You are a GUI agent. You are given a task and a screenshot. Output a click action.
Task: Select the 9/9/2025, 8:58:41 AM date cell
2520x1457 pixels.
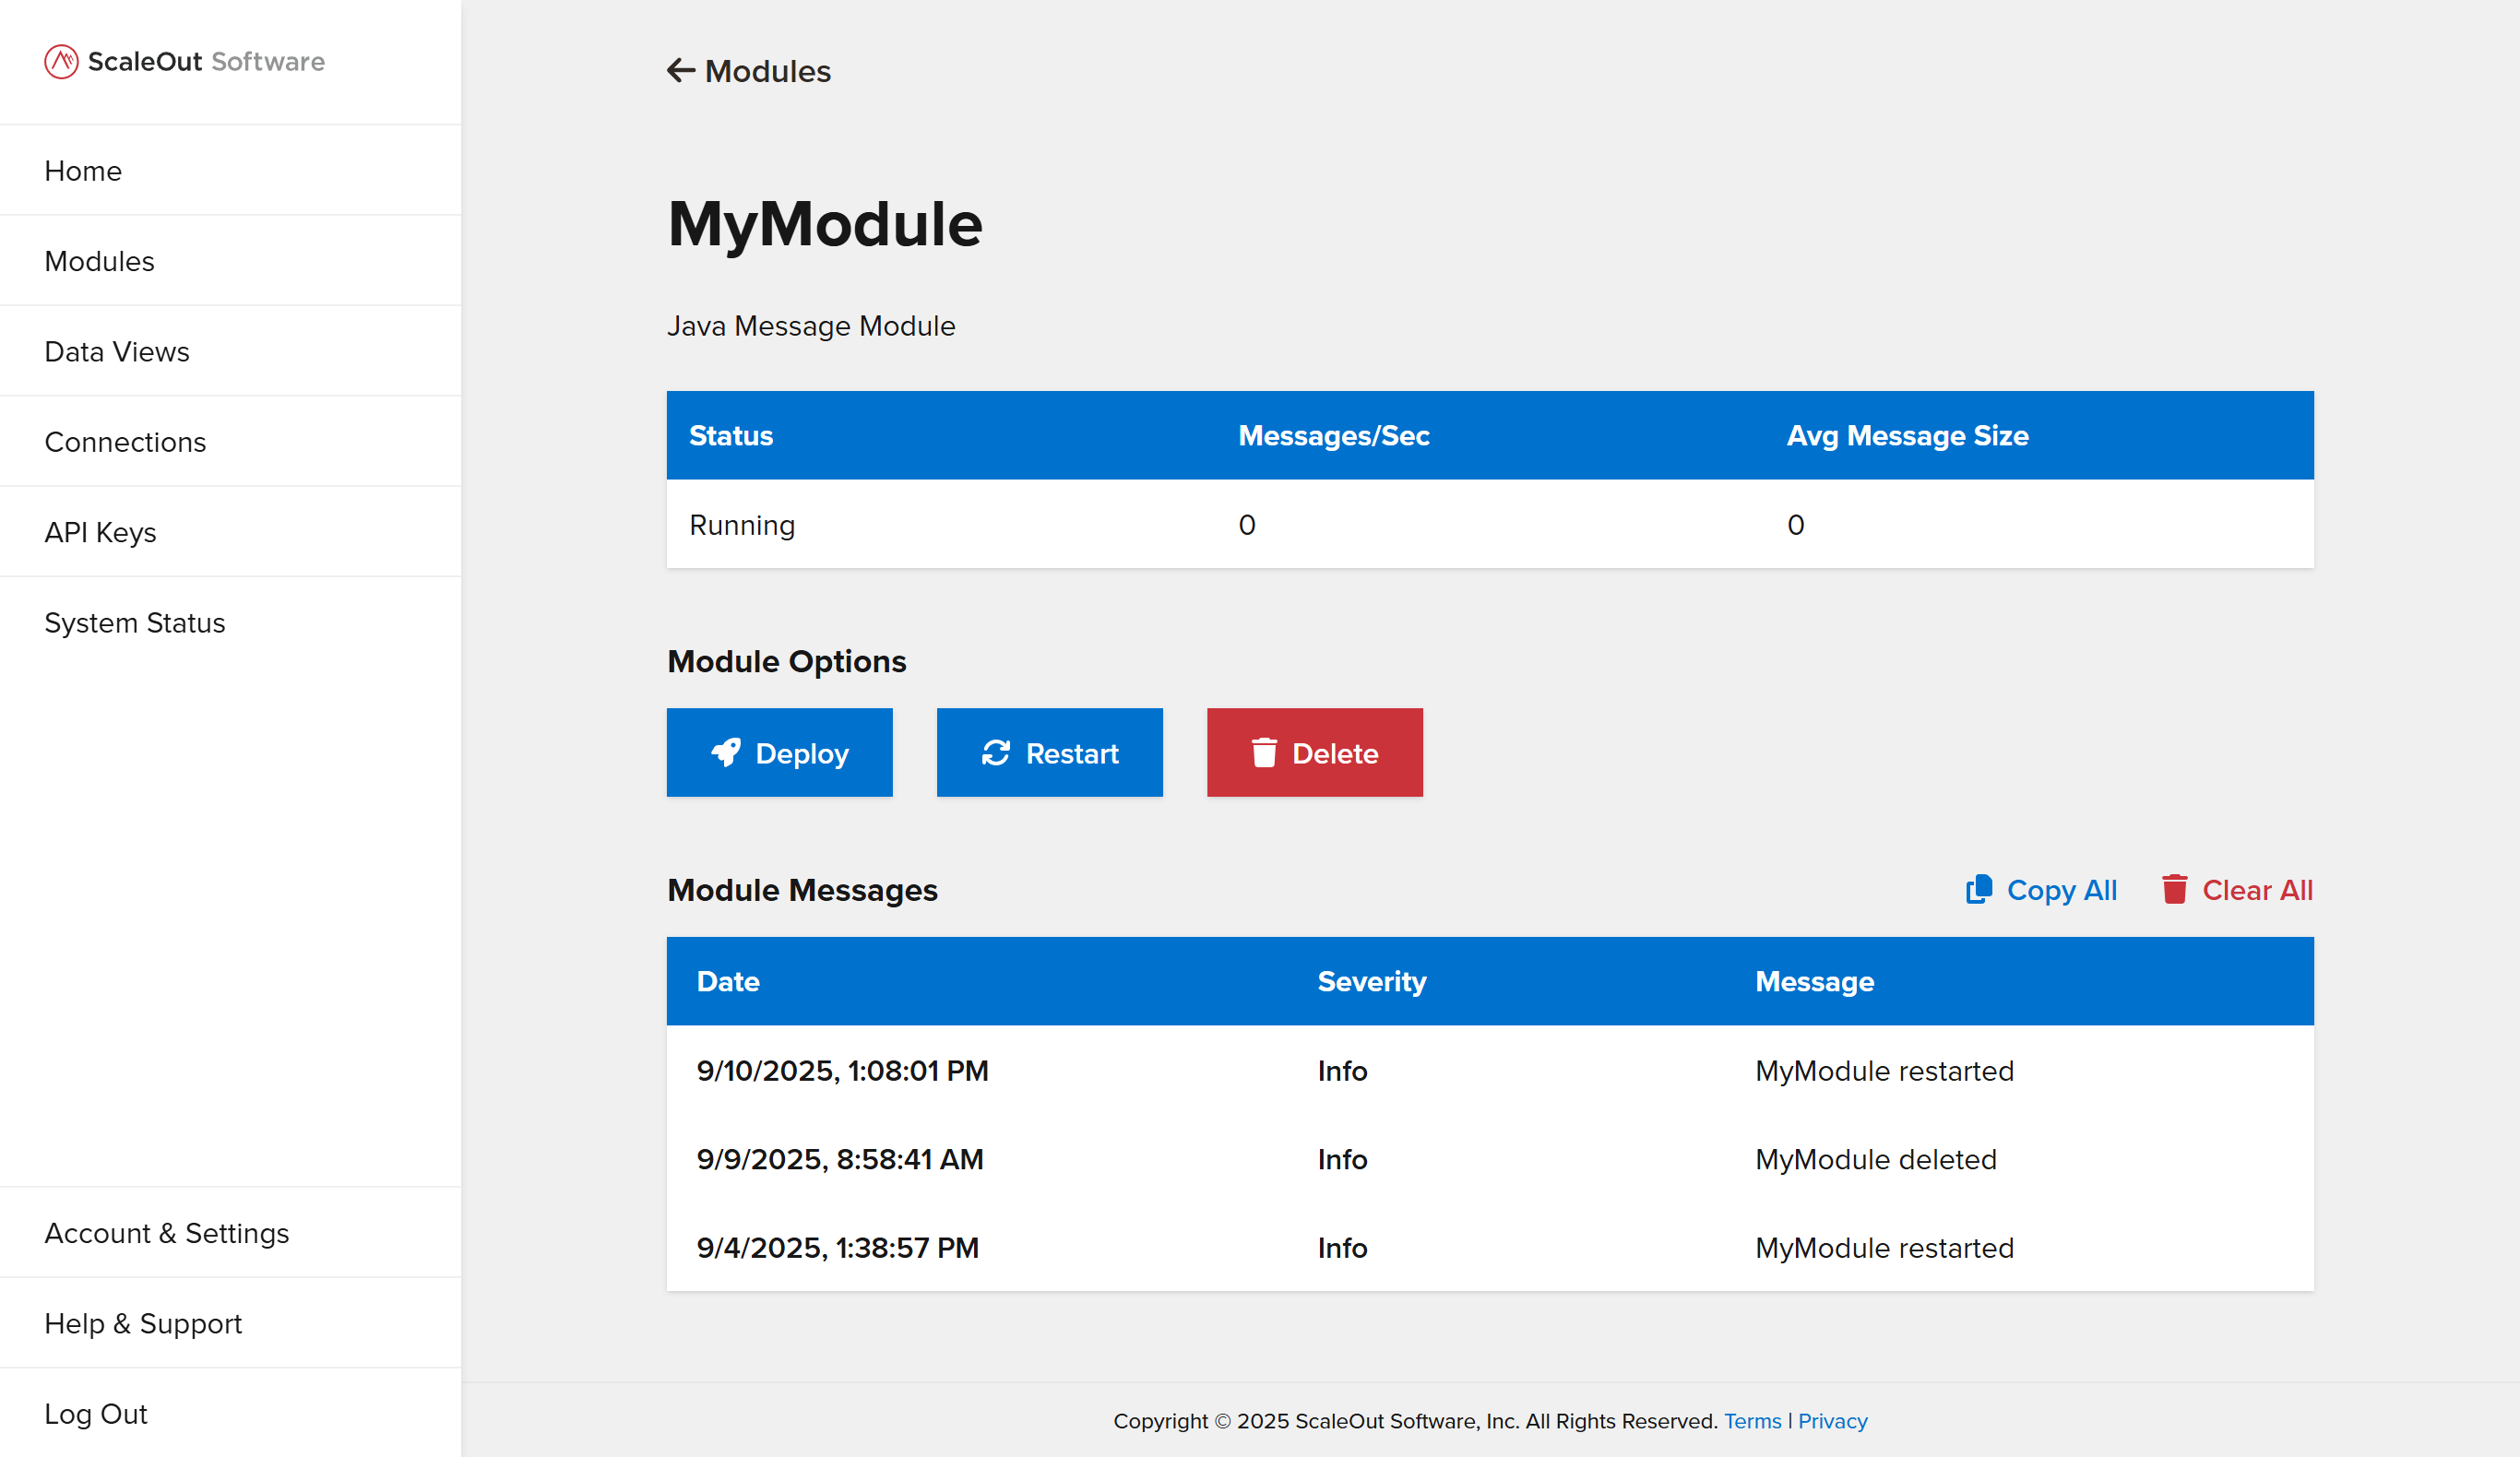840,1160
